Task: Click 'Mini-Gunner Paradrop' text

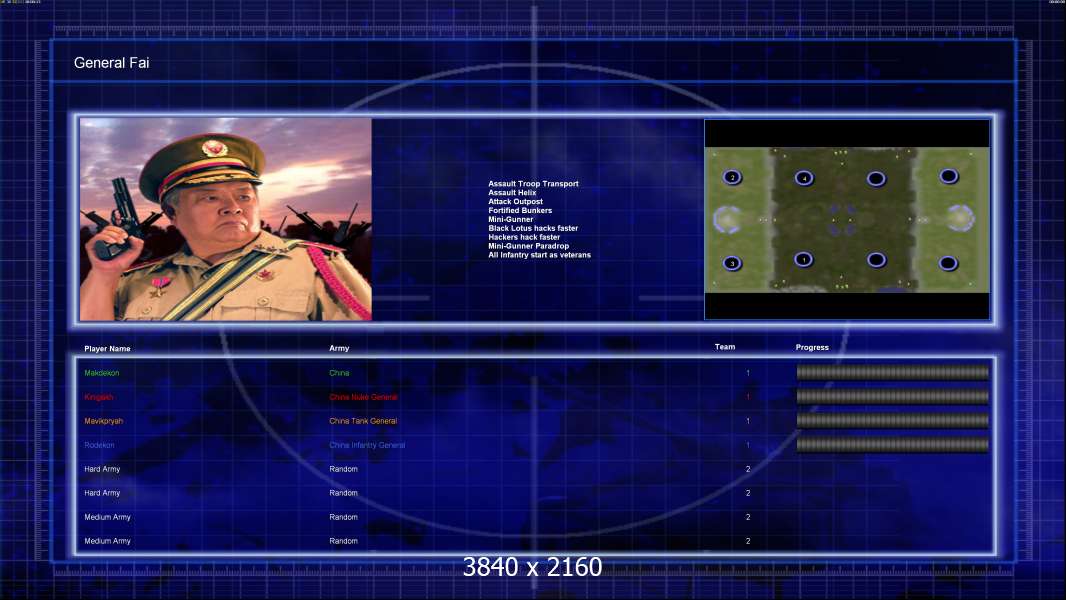Action: [x=528, y=245]
